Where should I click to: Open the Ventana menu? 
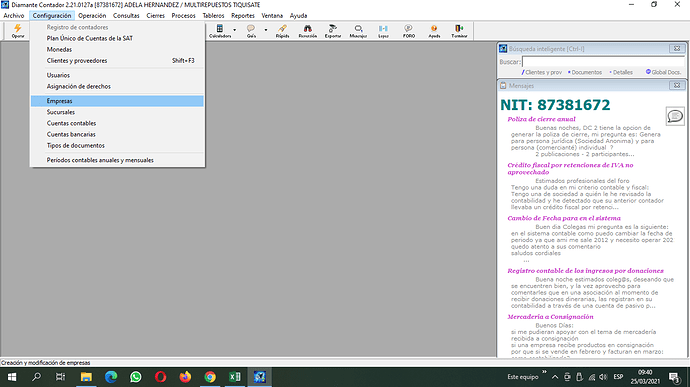[272, 15]
